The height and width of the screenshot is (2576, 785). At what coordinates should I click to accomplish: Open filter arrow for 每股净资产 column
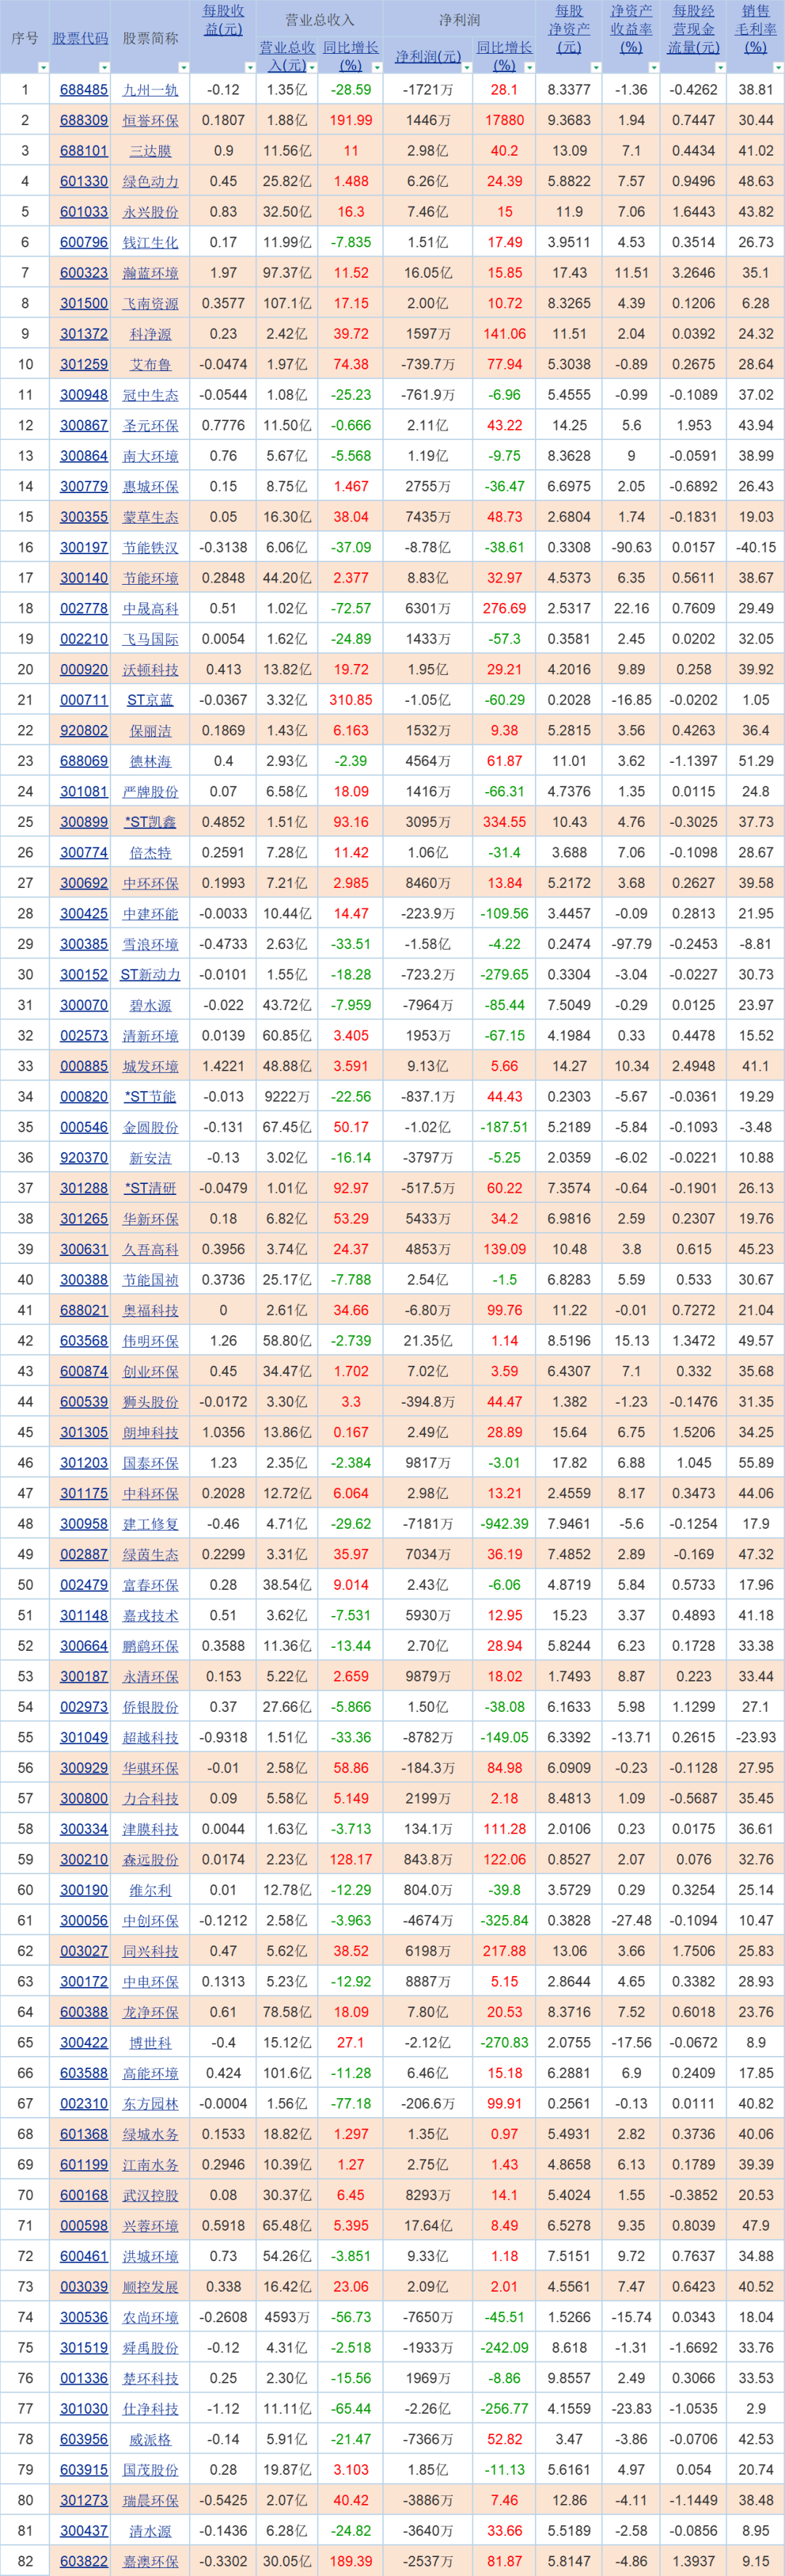[x=595, y=67]
